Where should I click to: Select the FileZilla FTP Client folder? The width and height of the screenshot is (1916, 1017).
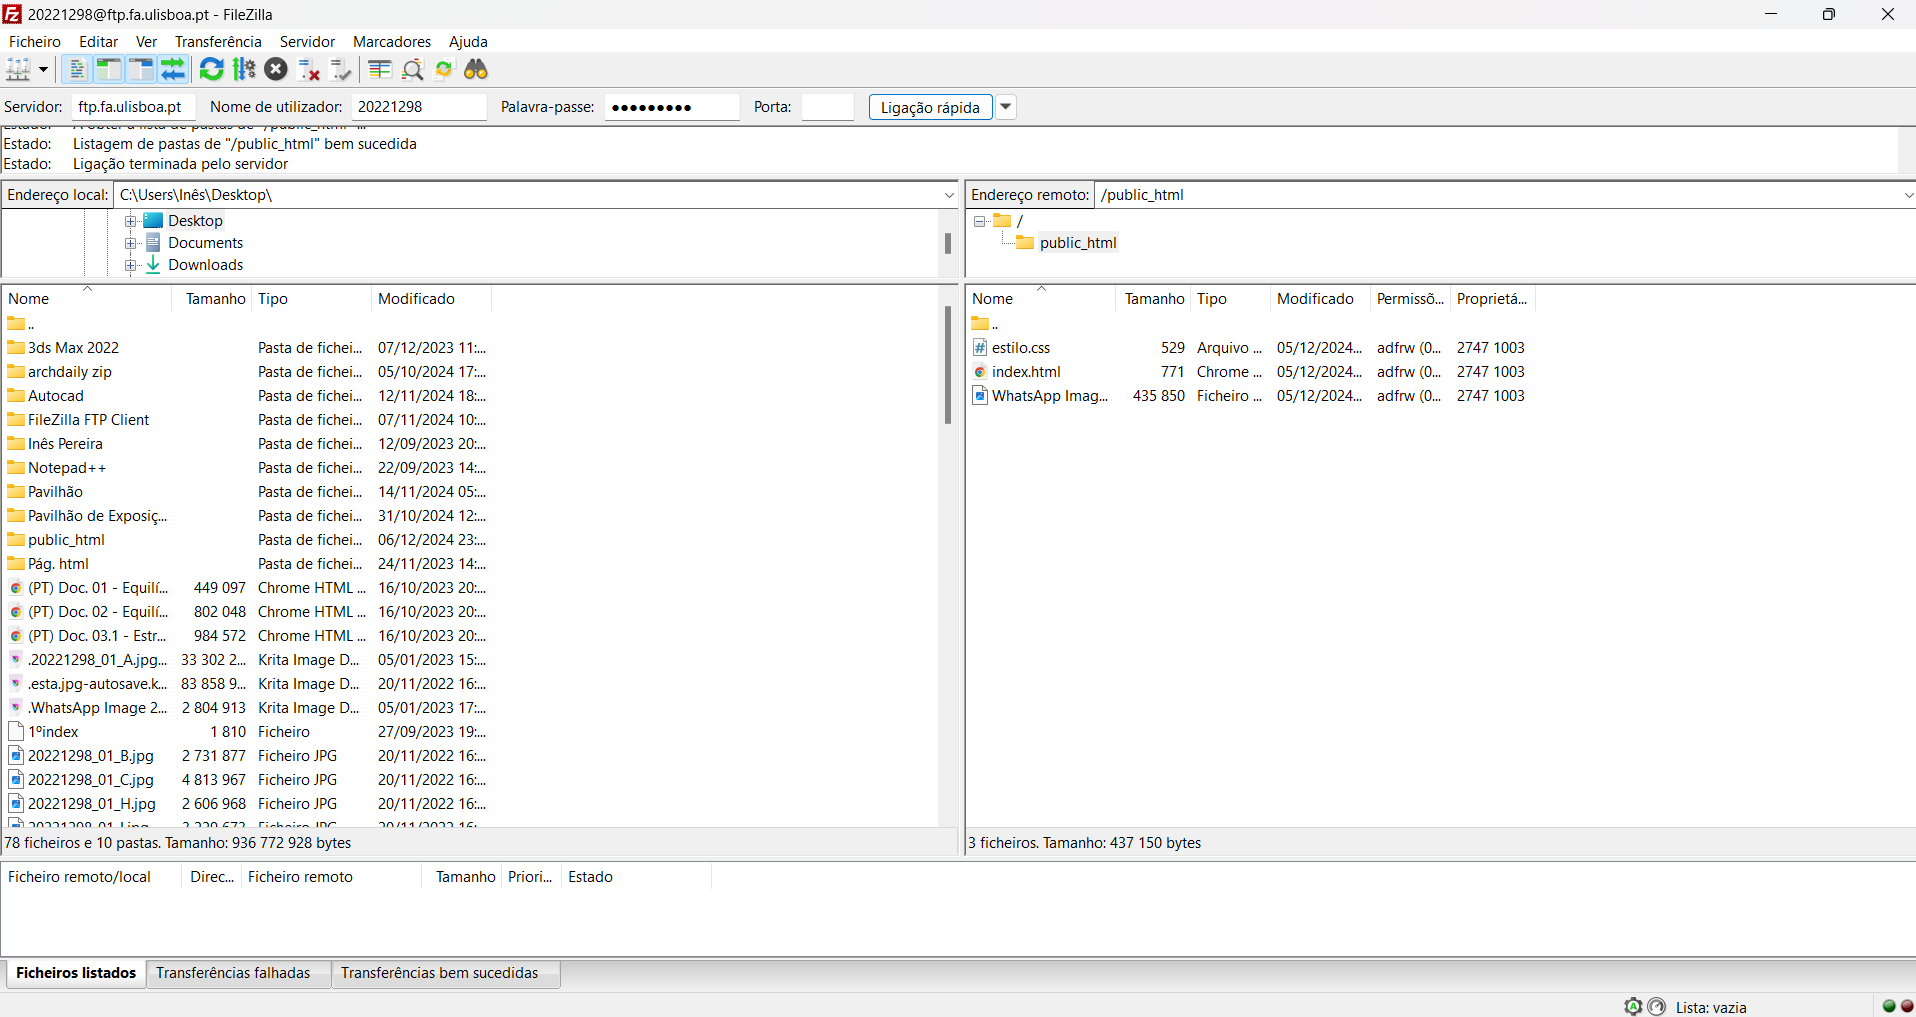(88, 420)
